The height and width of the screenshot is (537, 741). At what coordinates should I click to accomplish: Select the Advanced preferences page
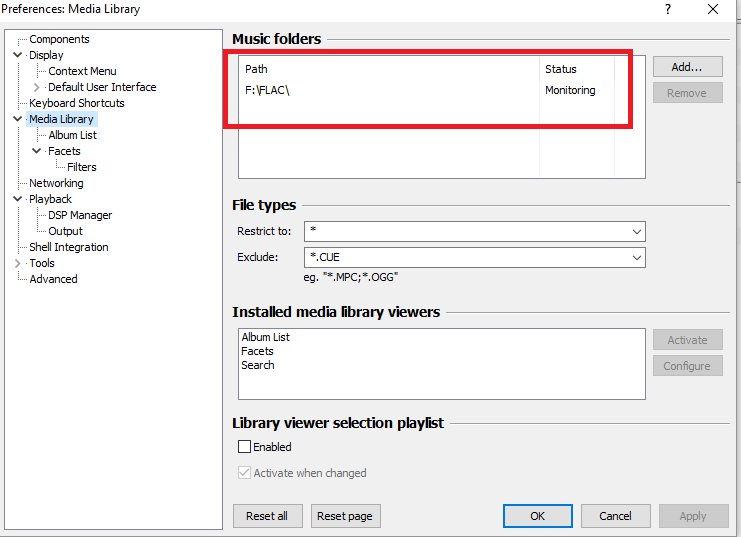click(x=53, y=279)
